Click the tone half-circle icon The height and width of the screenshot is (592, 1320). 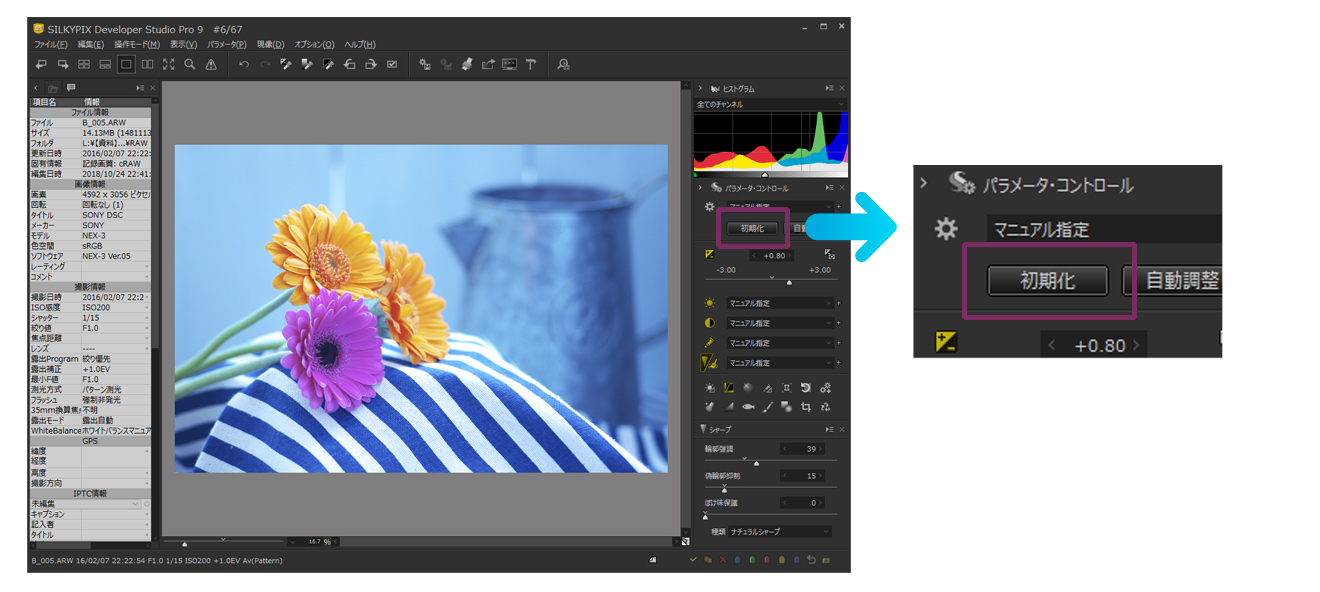[710, 323]
